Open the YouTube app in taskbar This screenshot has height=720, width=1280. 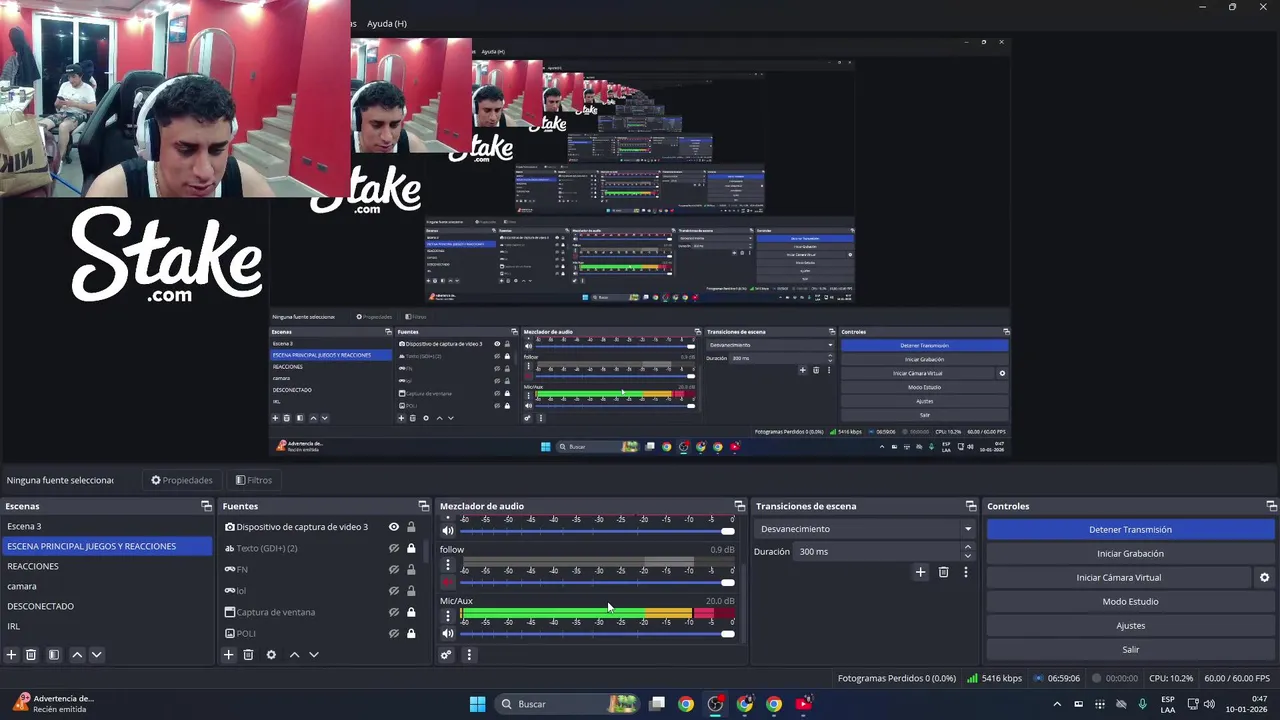pos(803,704)
